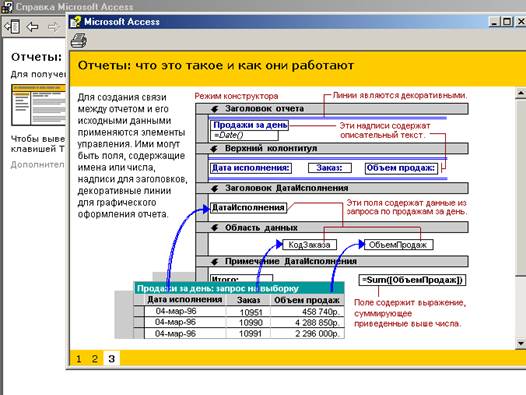Click the Дата исполнения column header in query
Viewport: 526px width, 395px height.
185,300
